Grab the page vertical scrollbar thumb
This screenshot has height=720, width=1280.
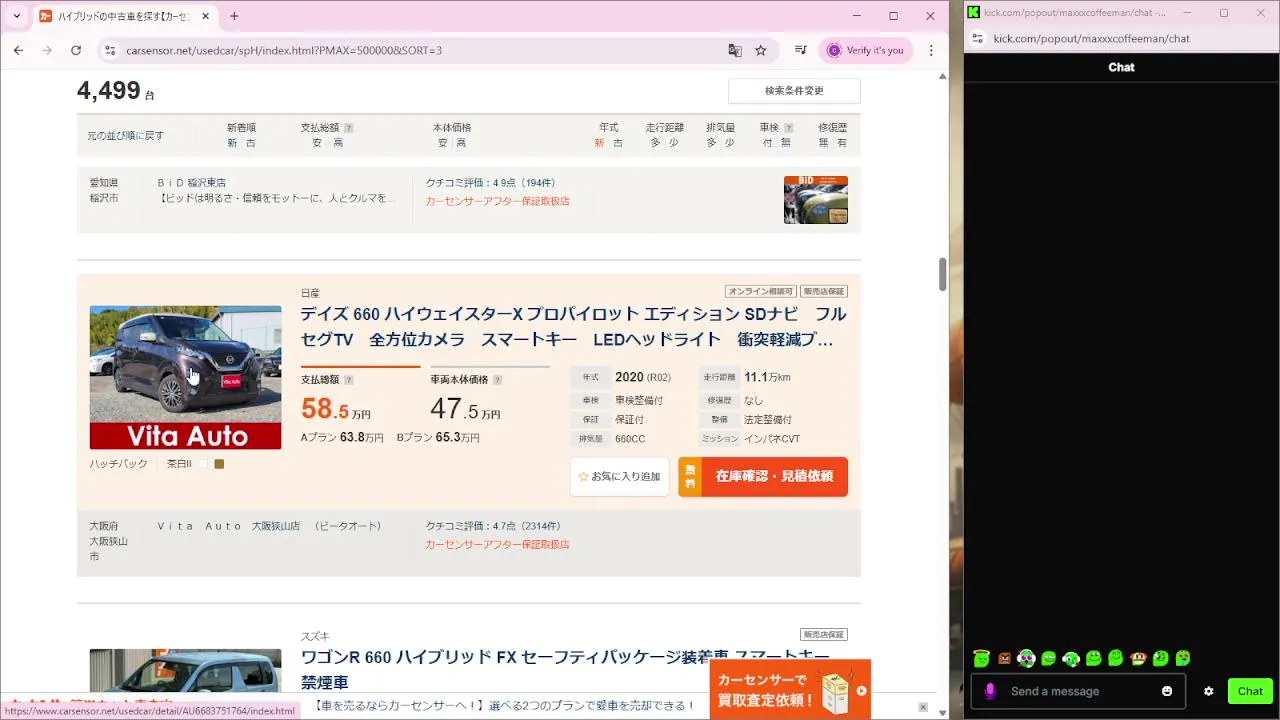[942, 274]
